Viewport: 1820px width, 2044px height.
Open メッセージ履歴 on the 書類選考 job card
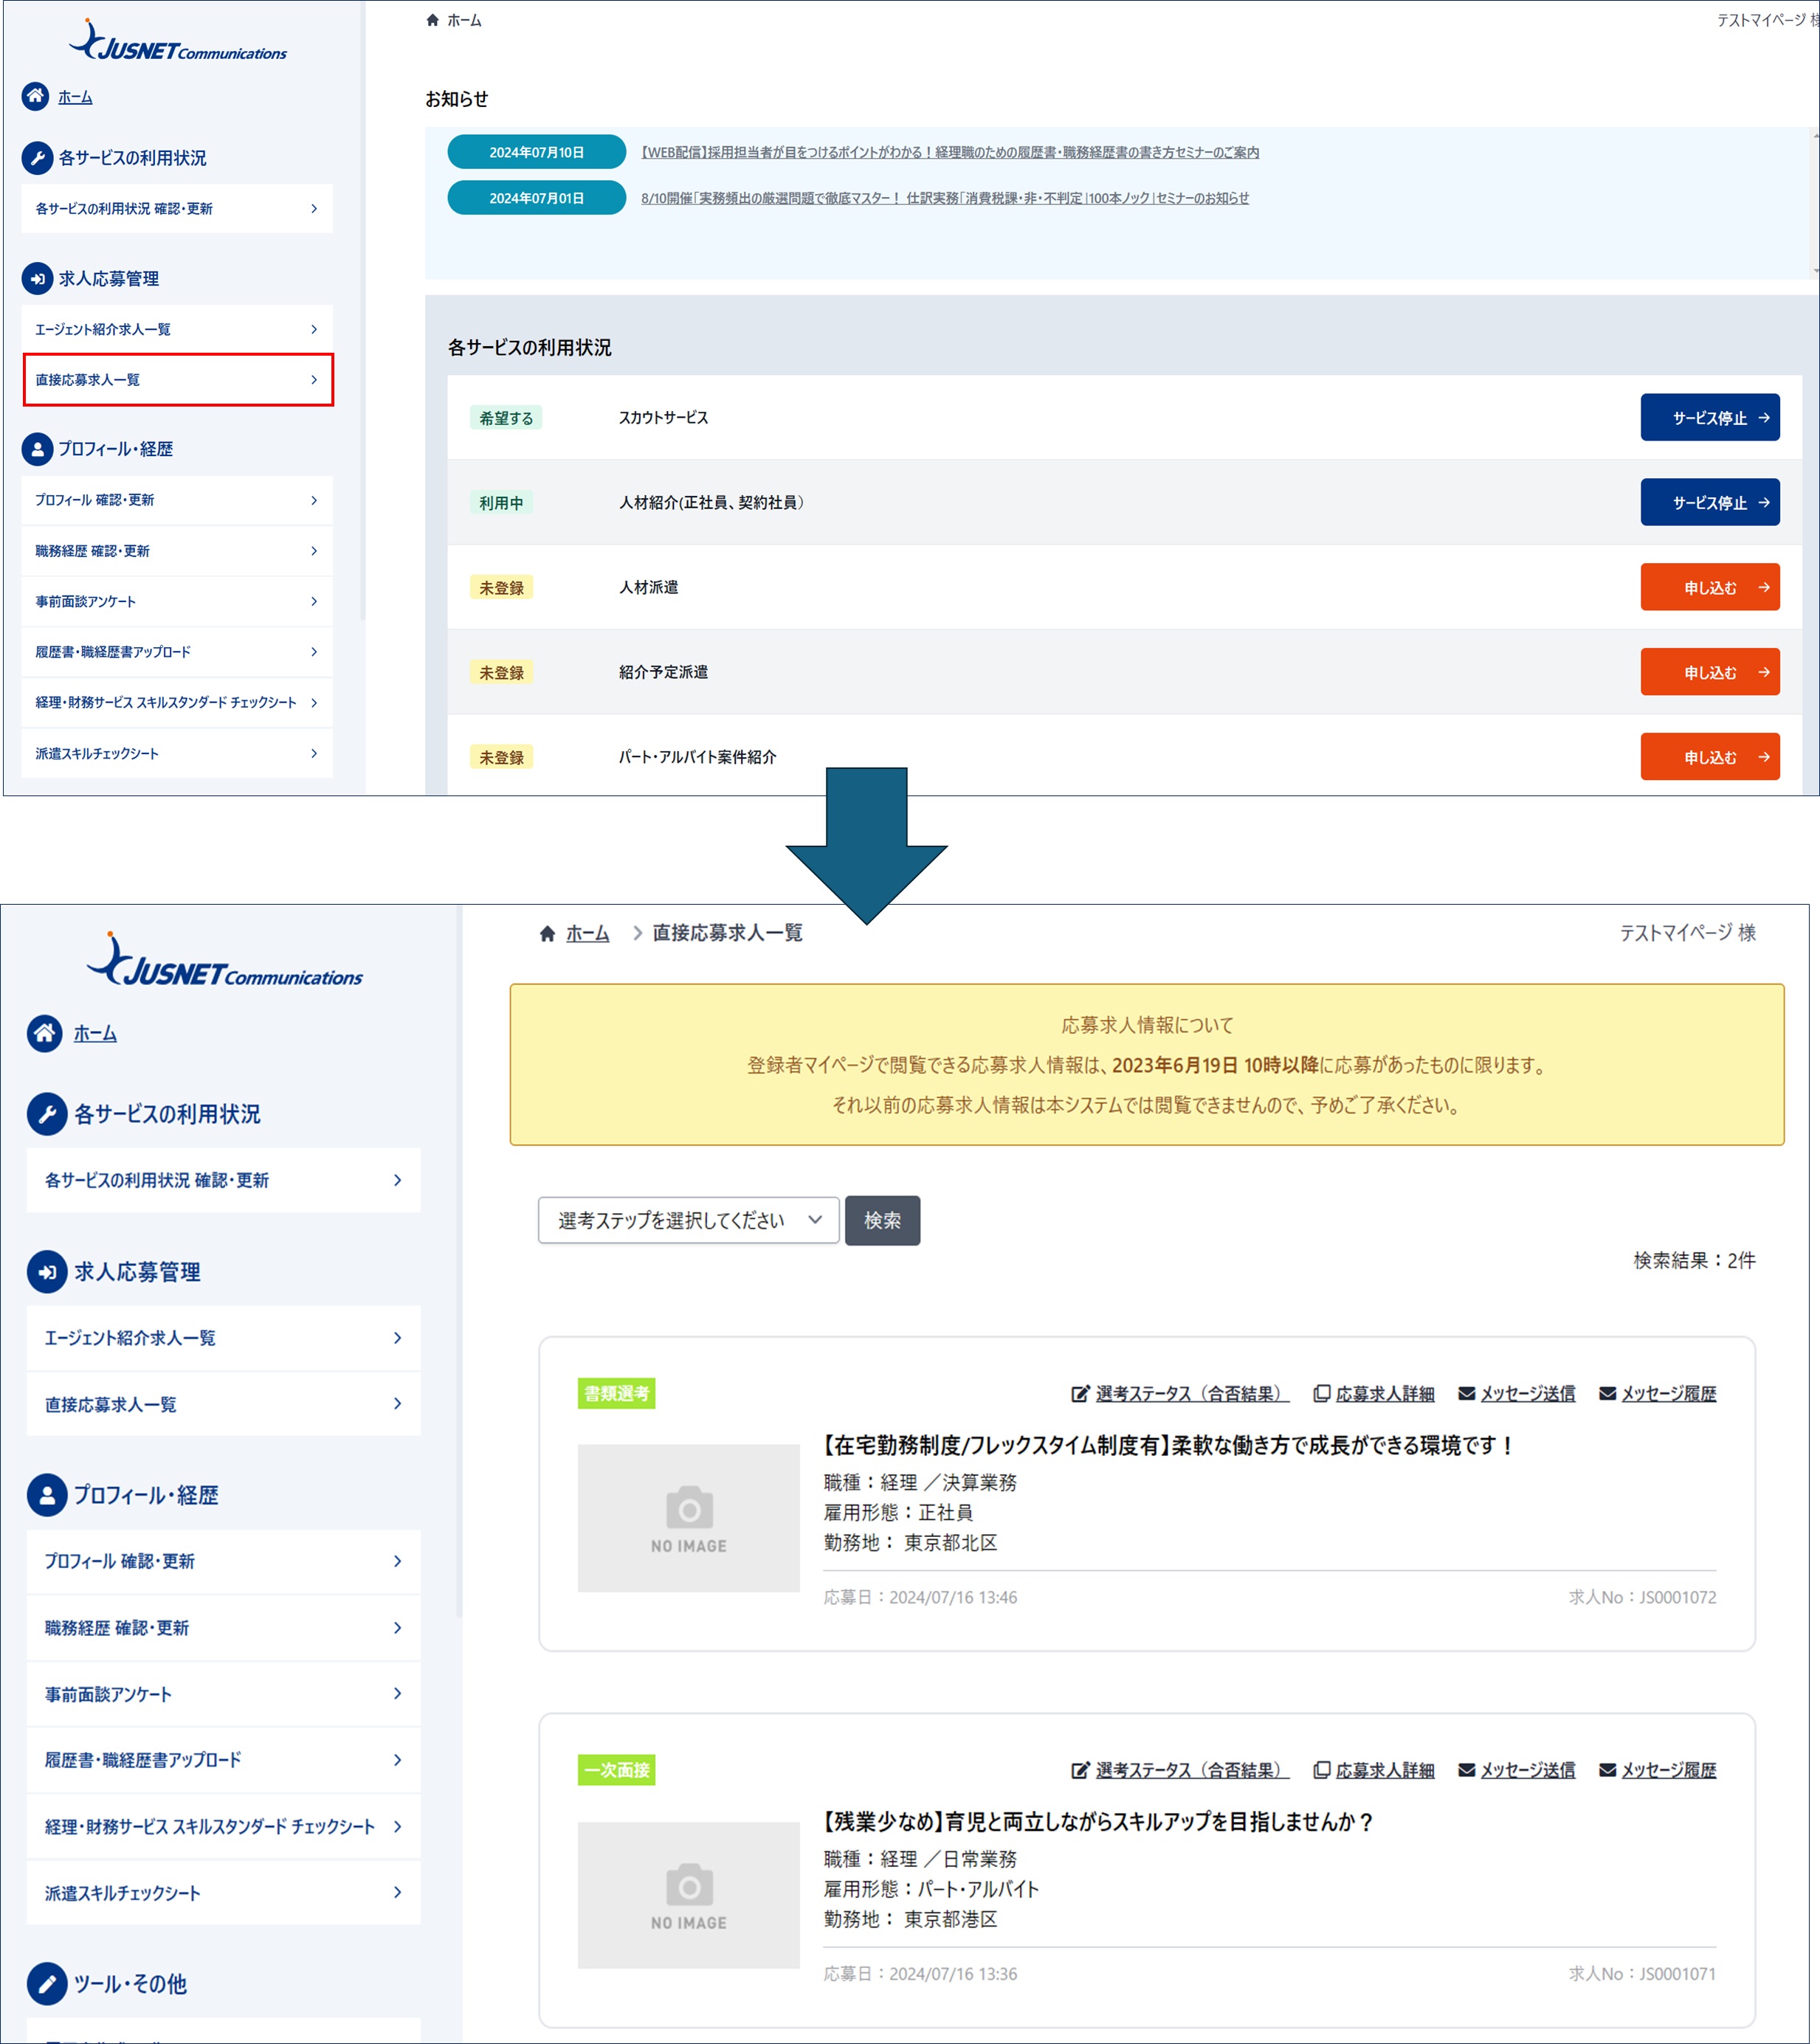coord(1658,1393)
